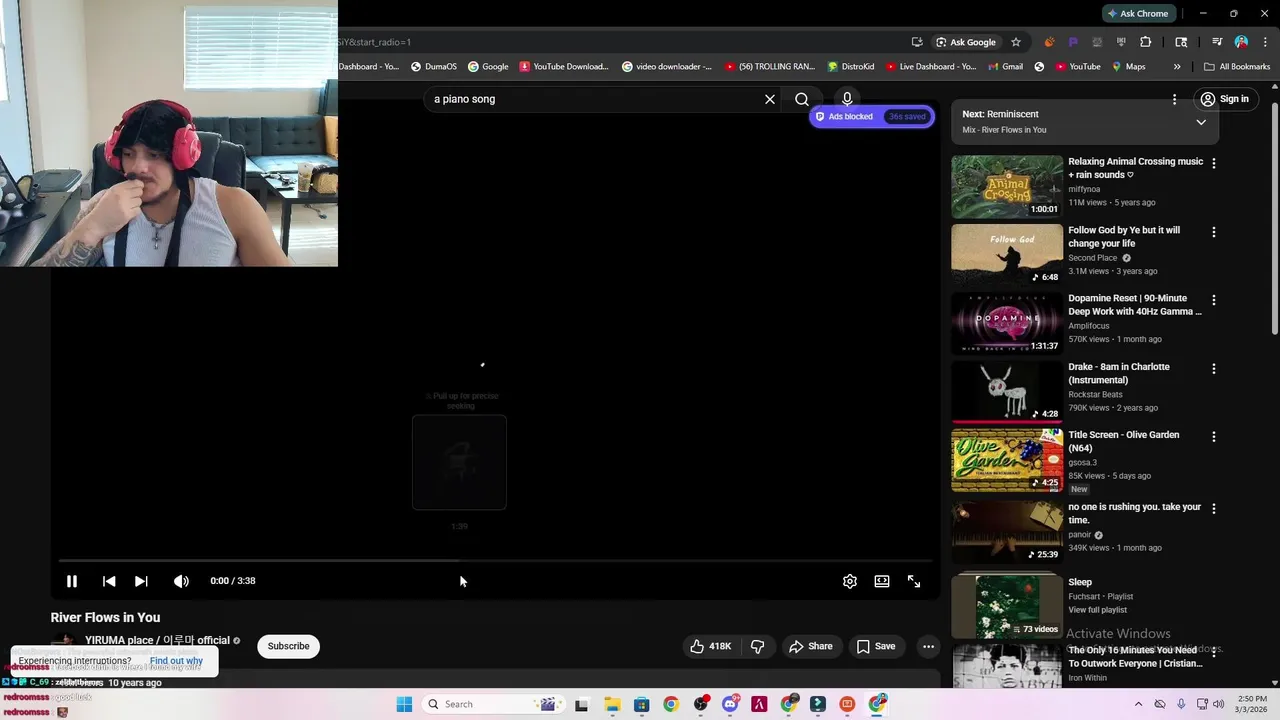Open menu for Dopamine Reset video
This screenshot has height=720, width=1280.
(x=1214, y=300)
